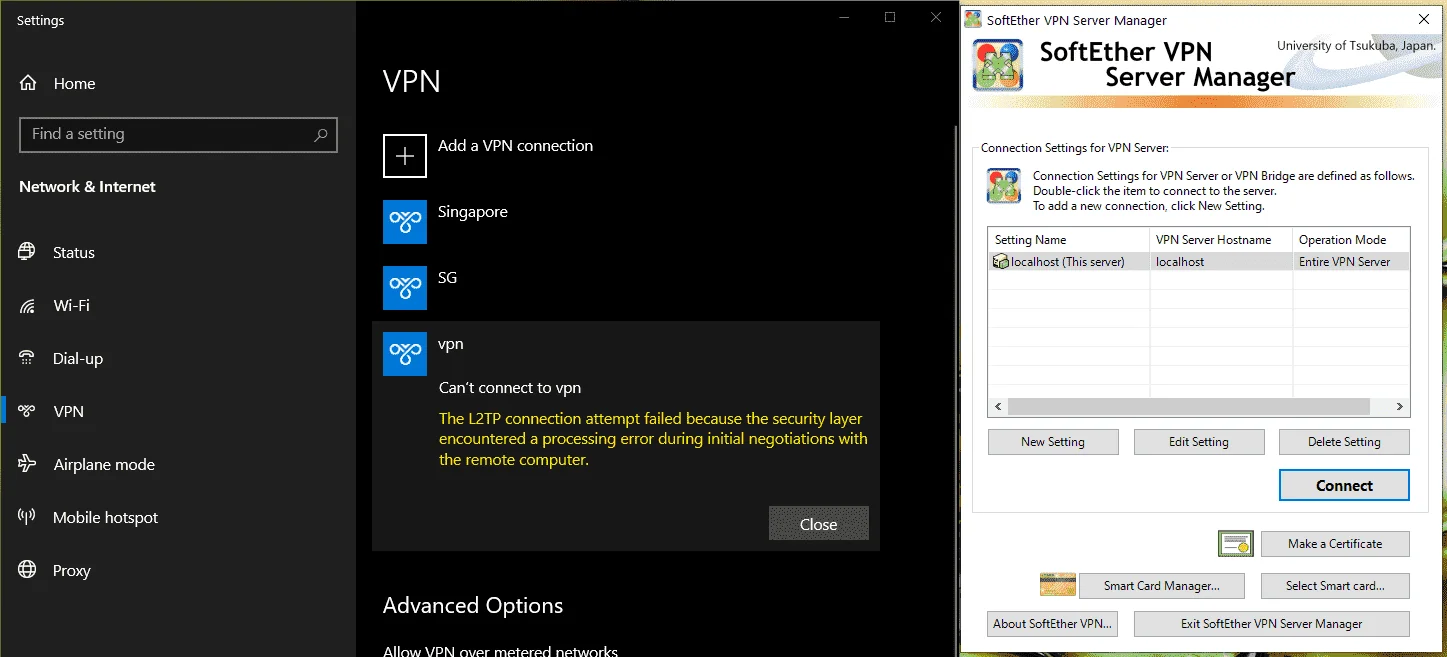Open Smart Card Manager
The image size is (1447, 657).
pyautogui.click(x=1162, y=586)
